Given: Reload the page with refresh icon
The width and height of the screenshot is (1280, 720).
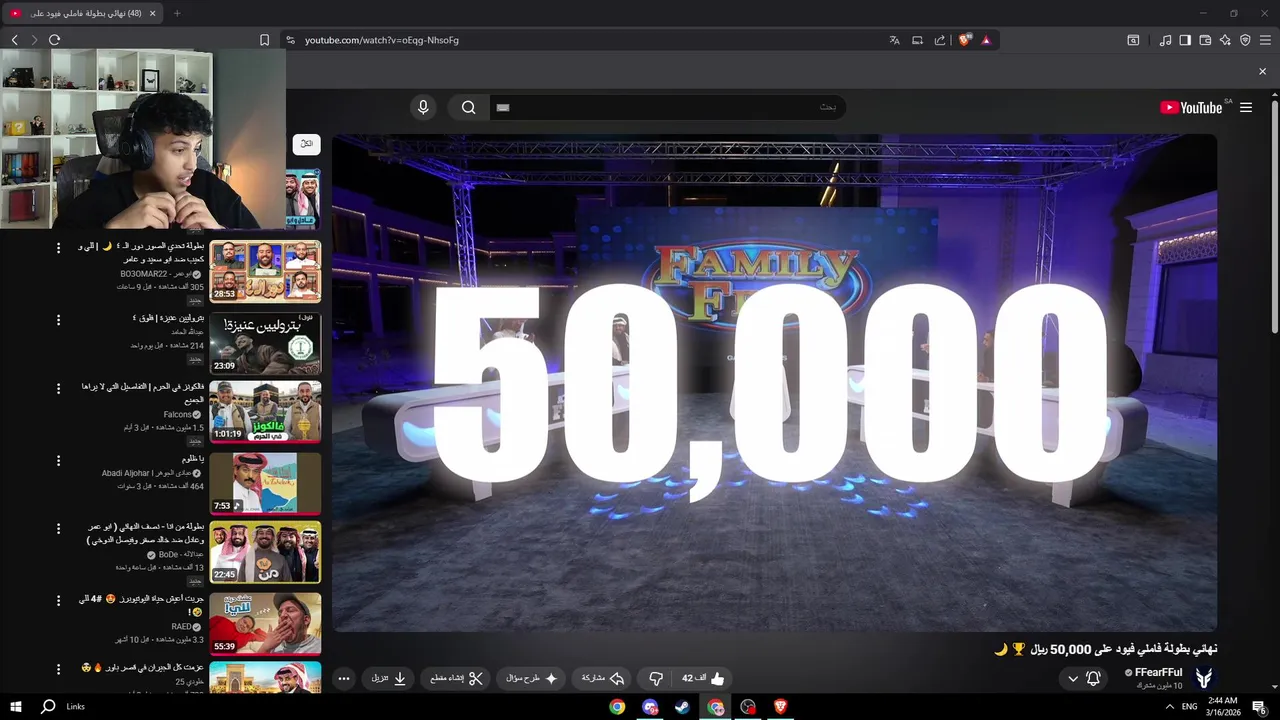Looking at the screenshot, I should point(54,40).
